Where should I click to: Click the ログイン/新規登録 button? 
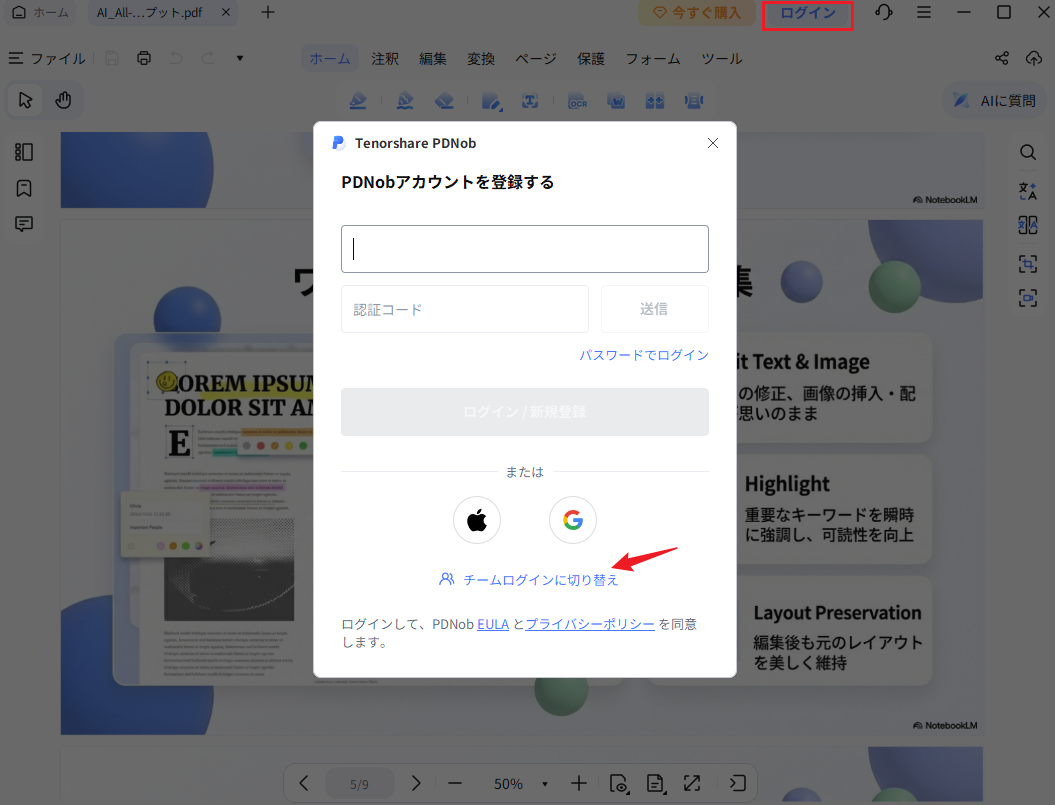(525, 412)
